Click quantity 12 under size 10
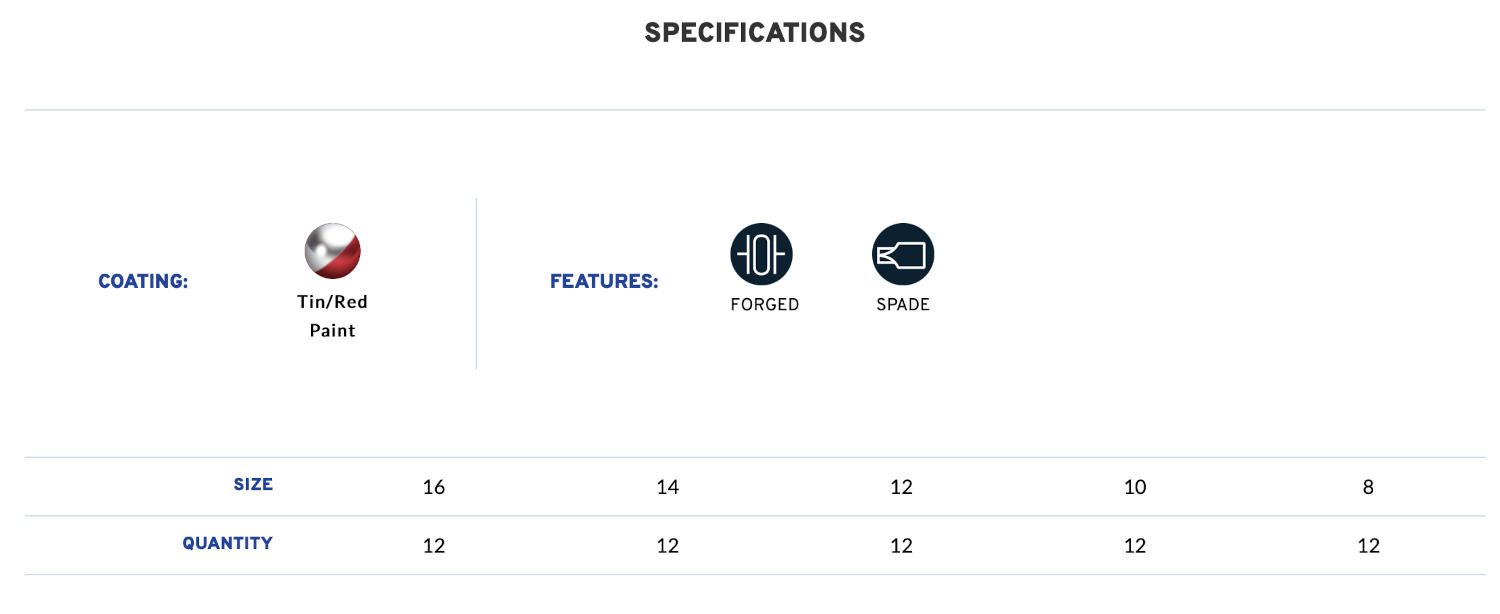This screenshot has height=614, width=1500. point(1135,546)
